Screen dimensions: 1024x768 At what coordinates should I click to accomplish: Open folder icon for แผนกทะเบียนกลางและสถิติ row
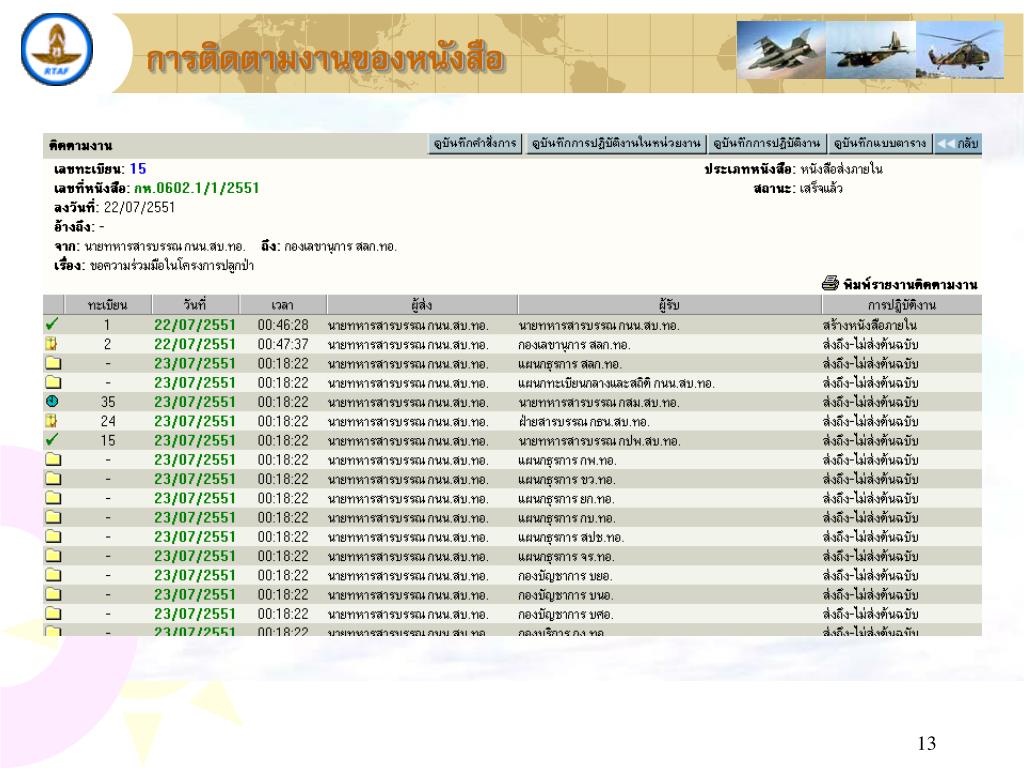[53, 382]
